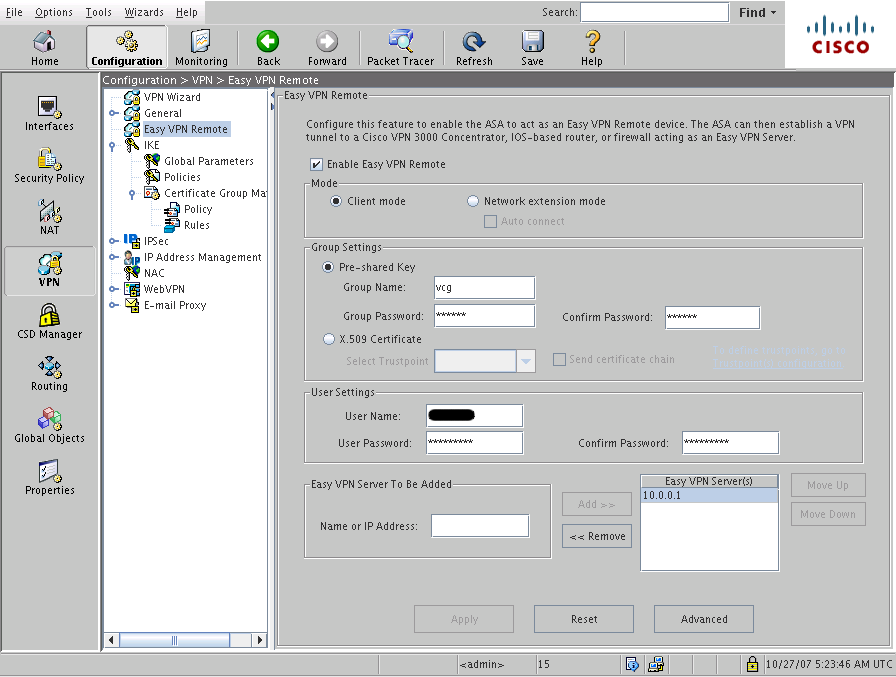The height and width of the screenshot is (677, 896).
Task: Toggle Auto connect checkbox
Action: point(490,221)
